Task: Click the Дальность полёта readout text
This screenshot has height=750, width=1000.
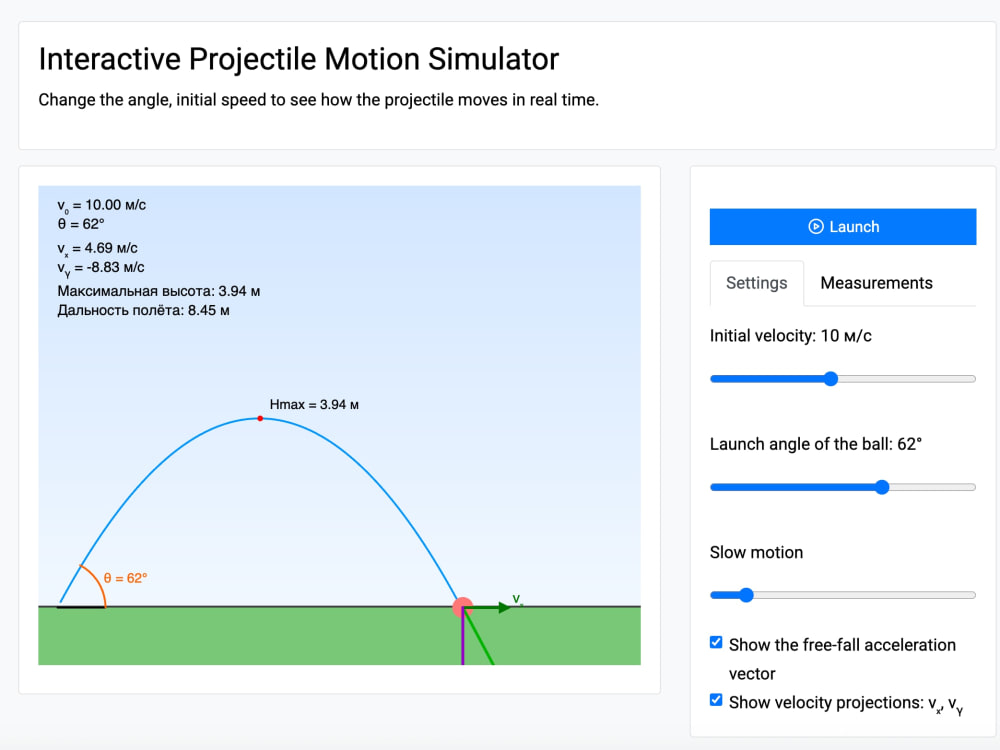Action: point(143,311)
